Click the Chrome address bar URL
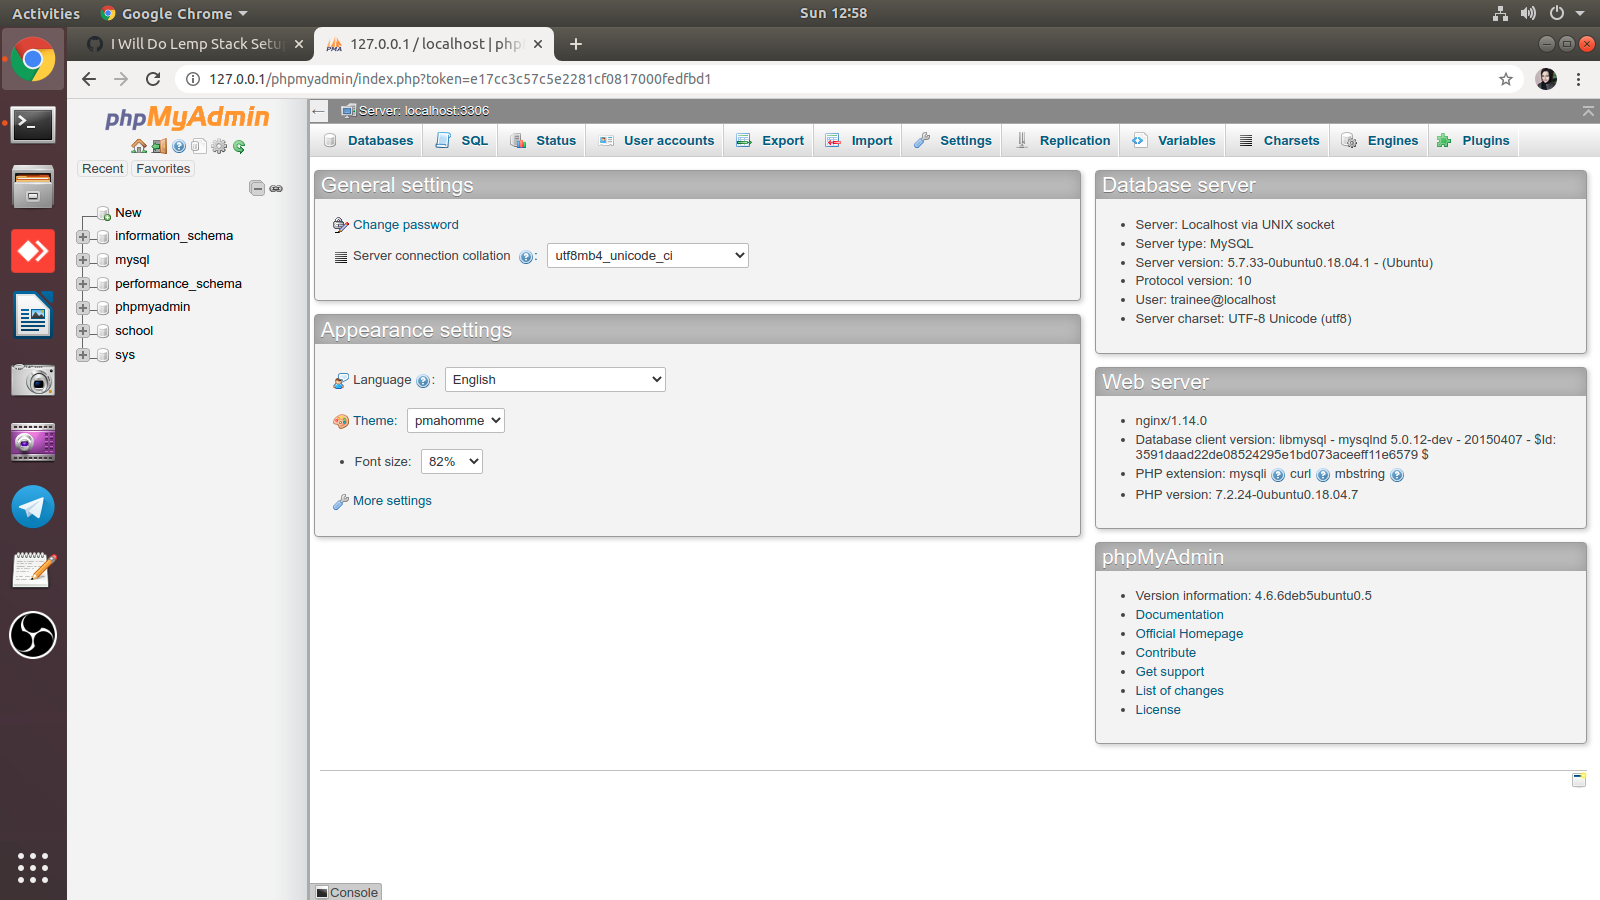Image resolution: width=1600 pixels, height=900 pixels. [x=460, y=79]
